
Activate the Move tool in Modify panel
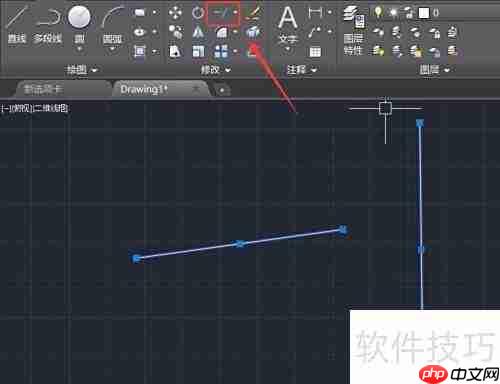coord(175,13)
